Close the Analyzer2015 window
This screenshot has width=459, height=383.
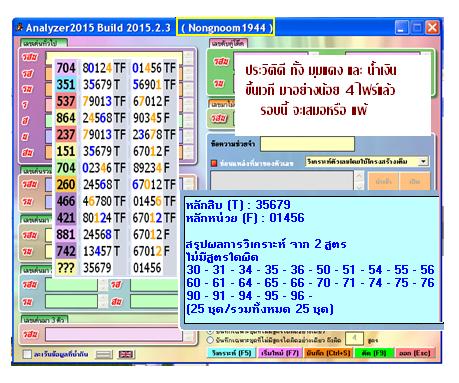432,28
